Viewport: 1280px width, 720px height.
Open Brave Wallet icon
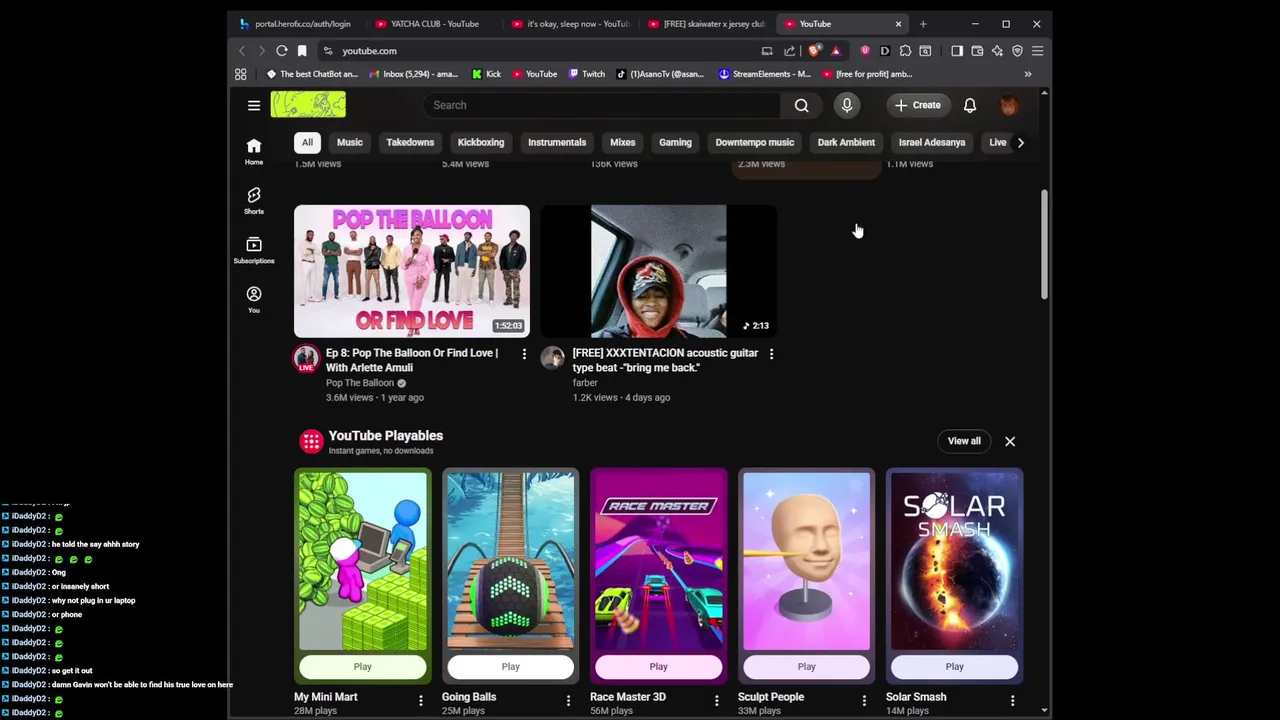point(977,51)
